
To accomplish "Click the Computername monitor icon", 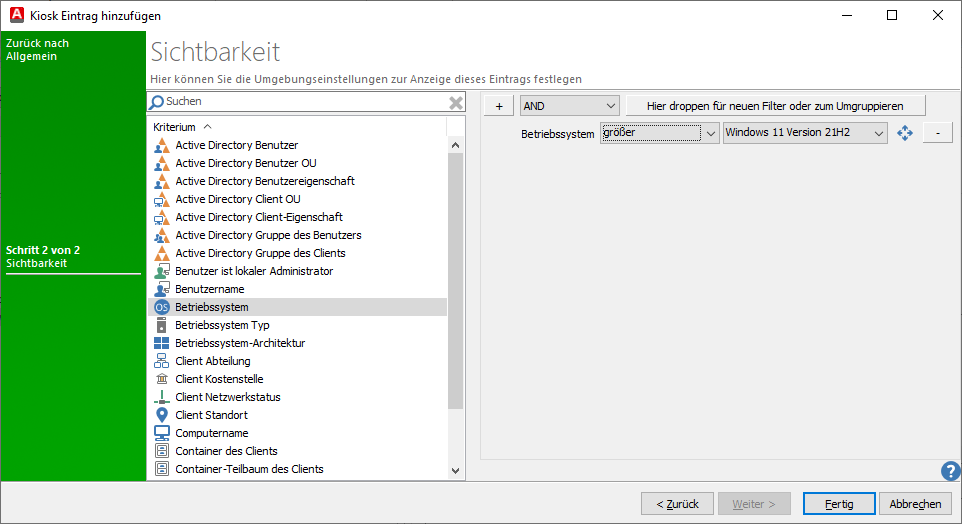I will [161, 433].
